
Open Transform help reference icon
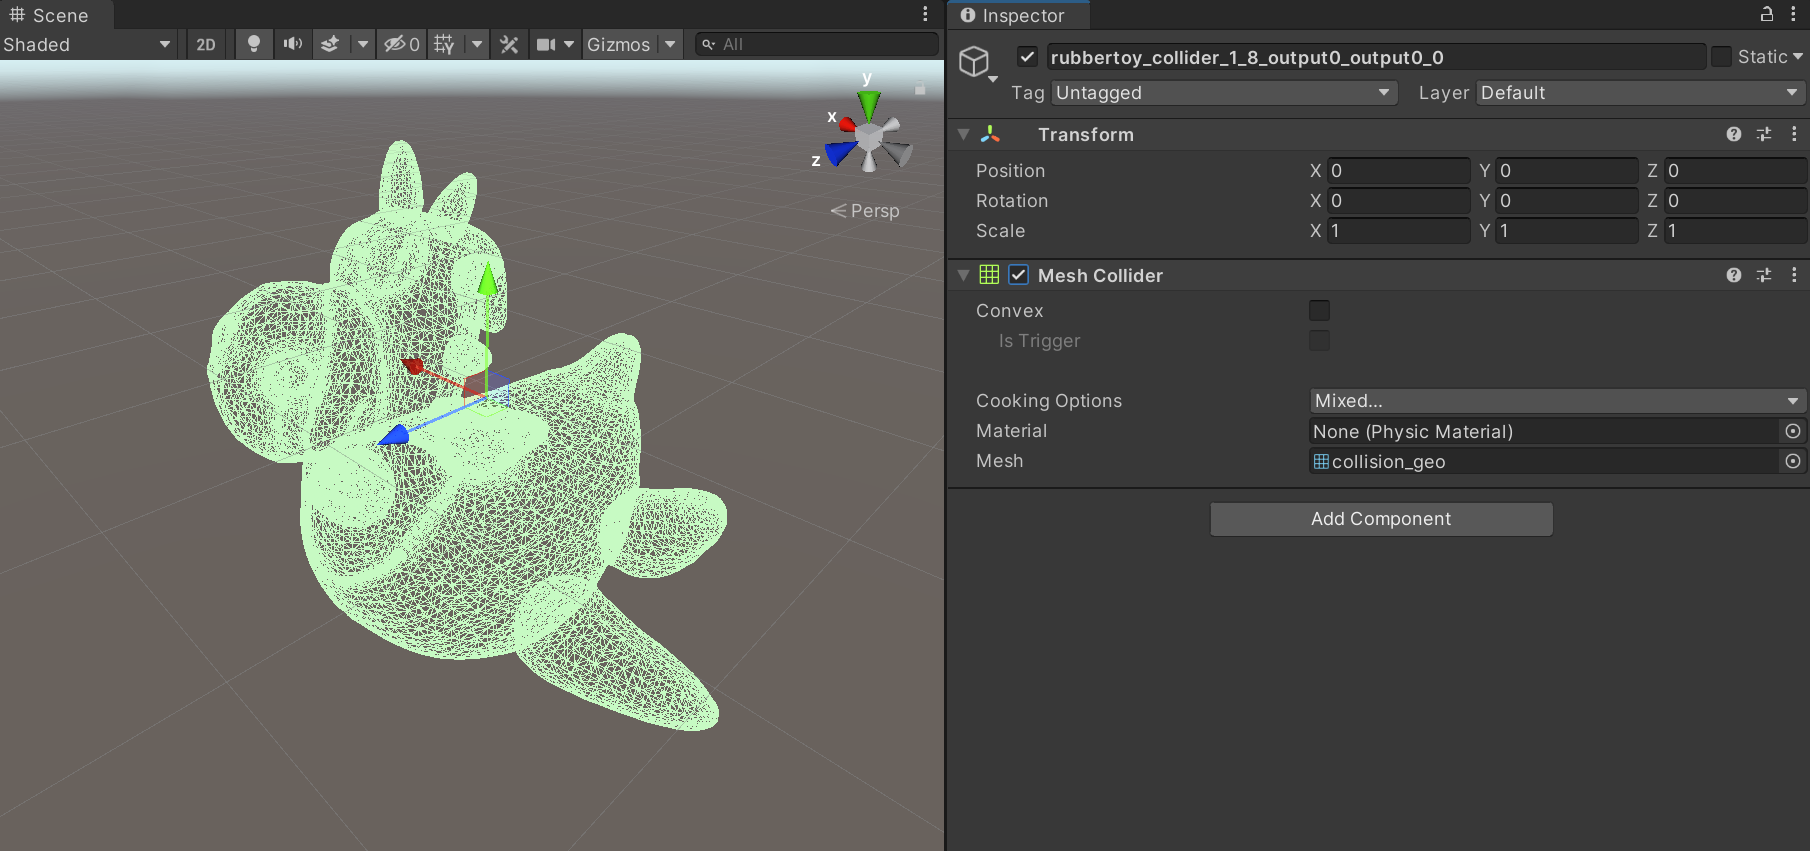pyautogui.click(x=1734, y=134)
